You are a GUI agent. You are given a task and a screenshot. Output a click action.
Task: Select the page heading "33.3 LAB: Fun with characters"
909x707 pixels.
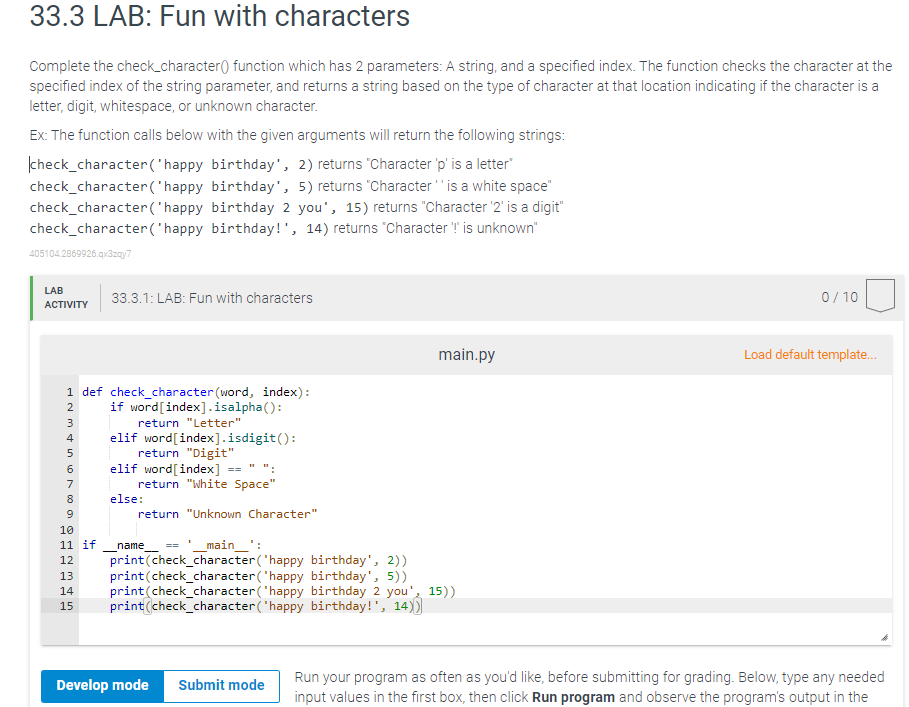(221, 17)
